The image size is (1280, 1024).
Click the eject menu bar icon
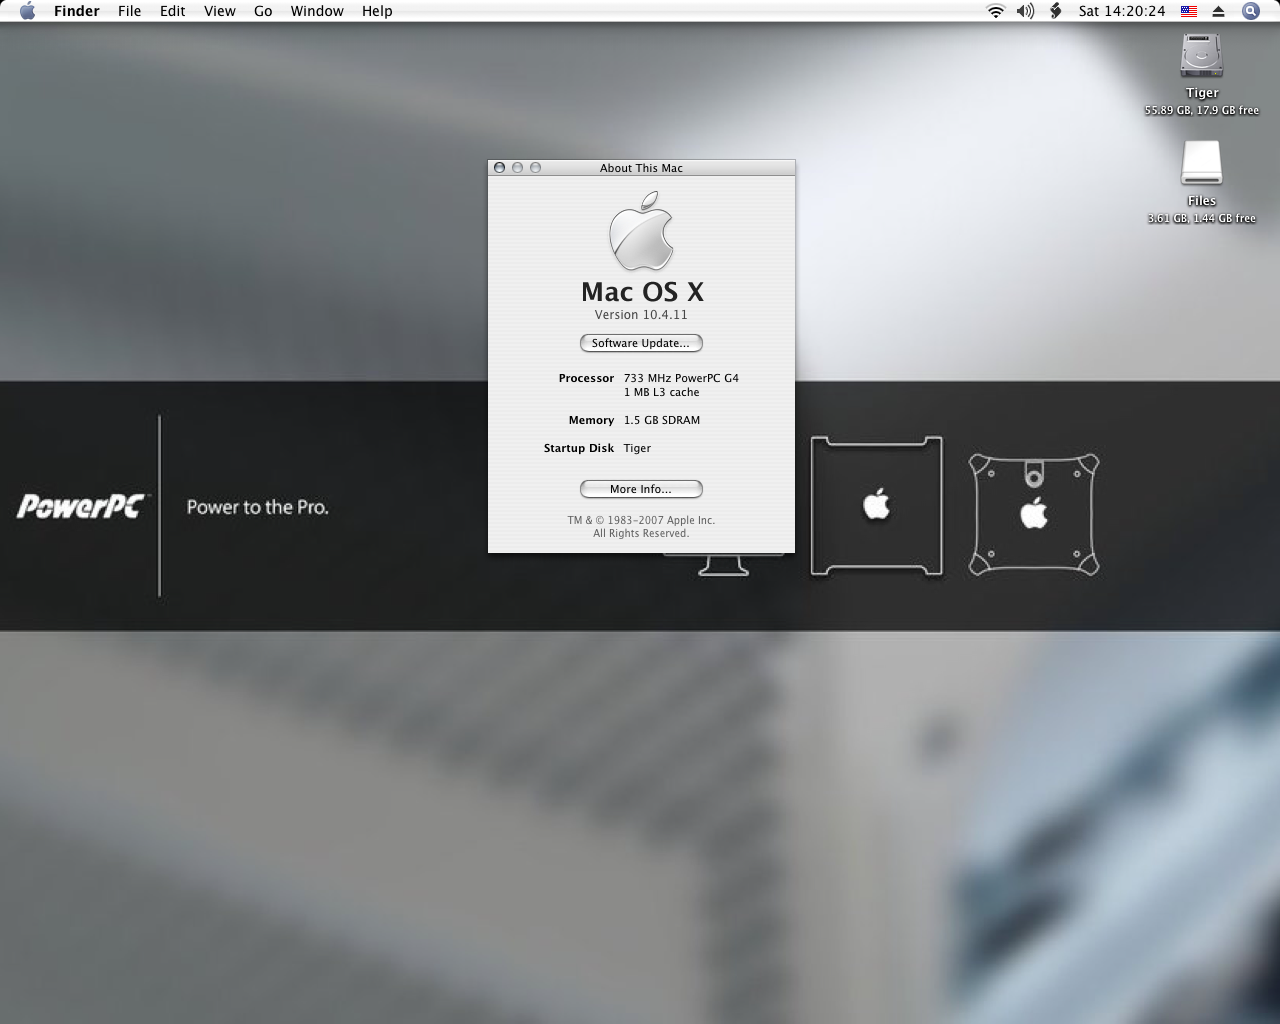coord(1218,11)
